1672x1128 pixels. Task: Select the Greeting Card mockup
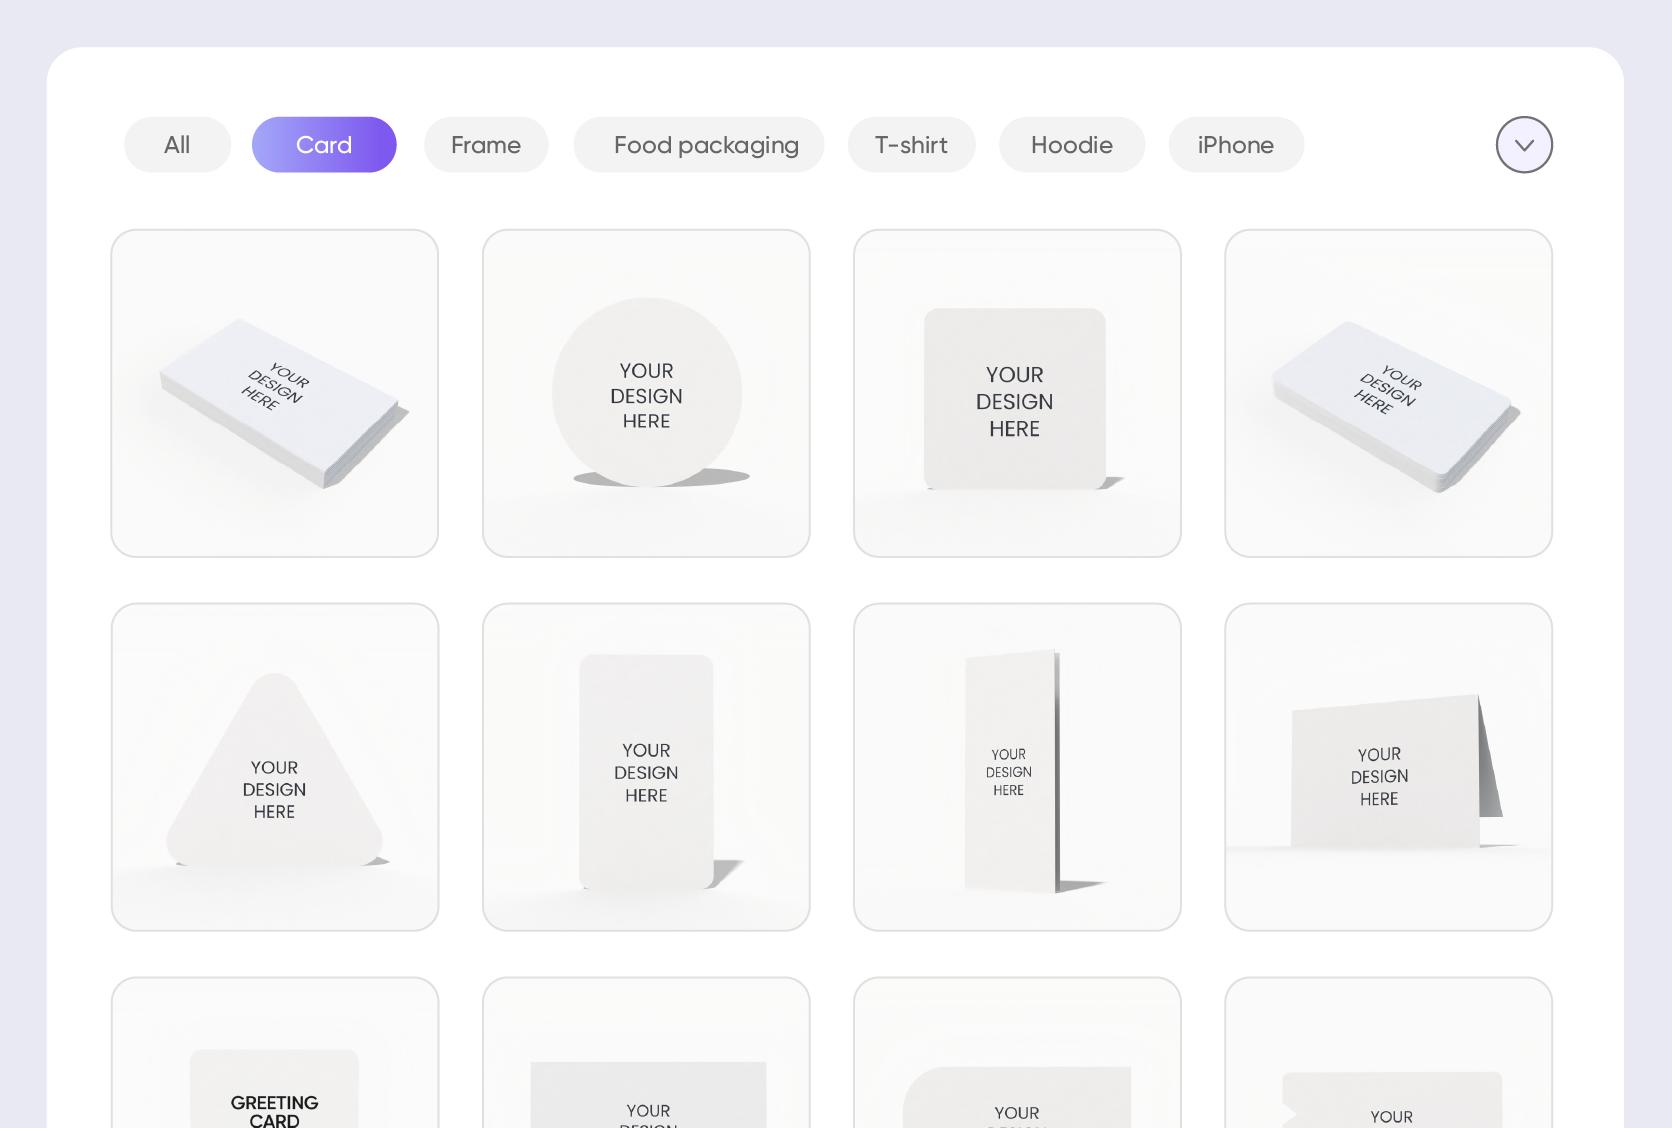pos(275,1053)
